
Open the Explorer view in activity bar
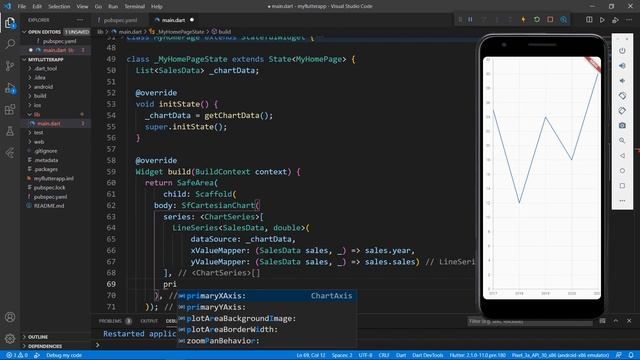[10, 22]
